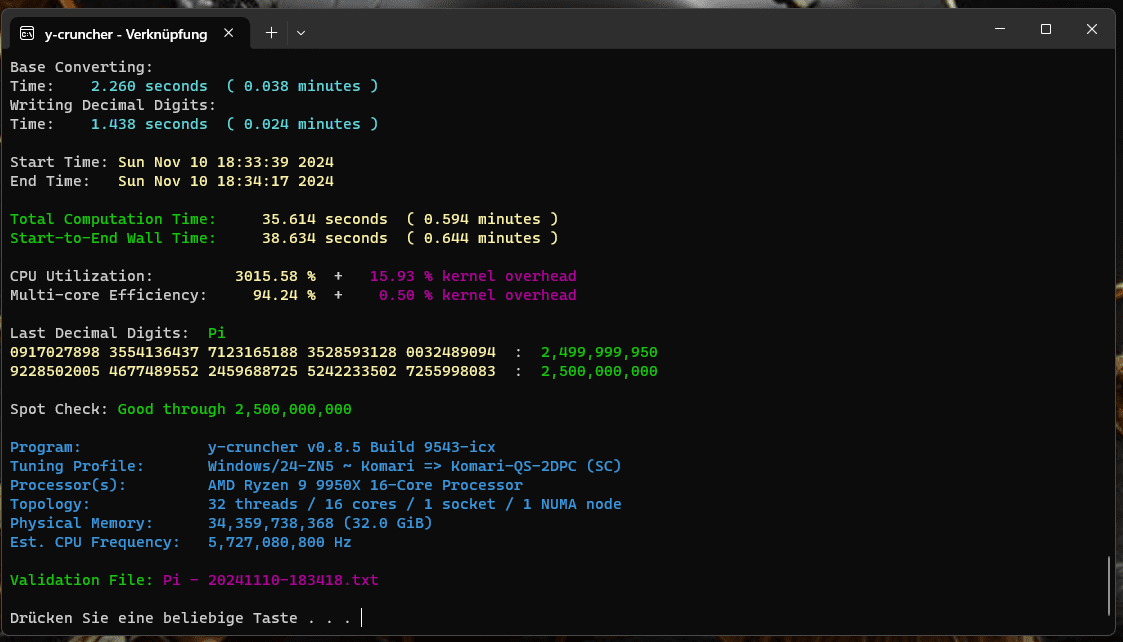The width and height of the screenshot is (1123, 642).
Task: Click 'Good through 2,500,000,000' spot check
Action: [234, 409]
